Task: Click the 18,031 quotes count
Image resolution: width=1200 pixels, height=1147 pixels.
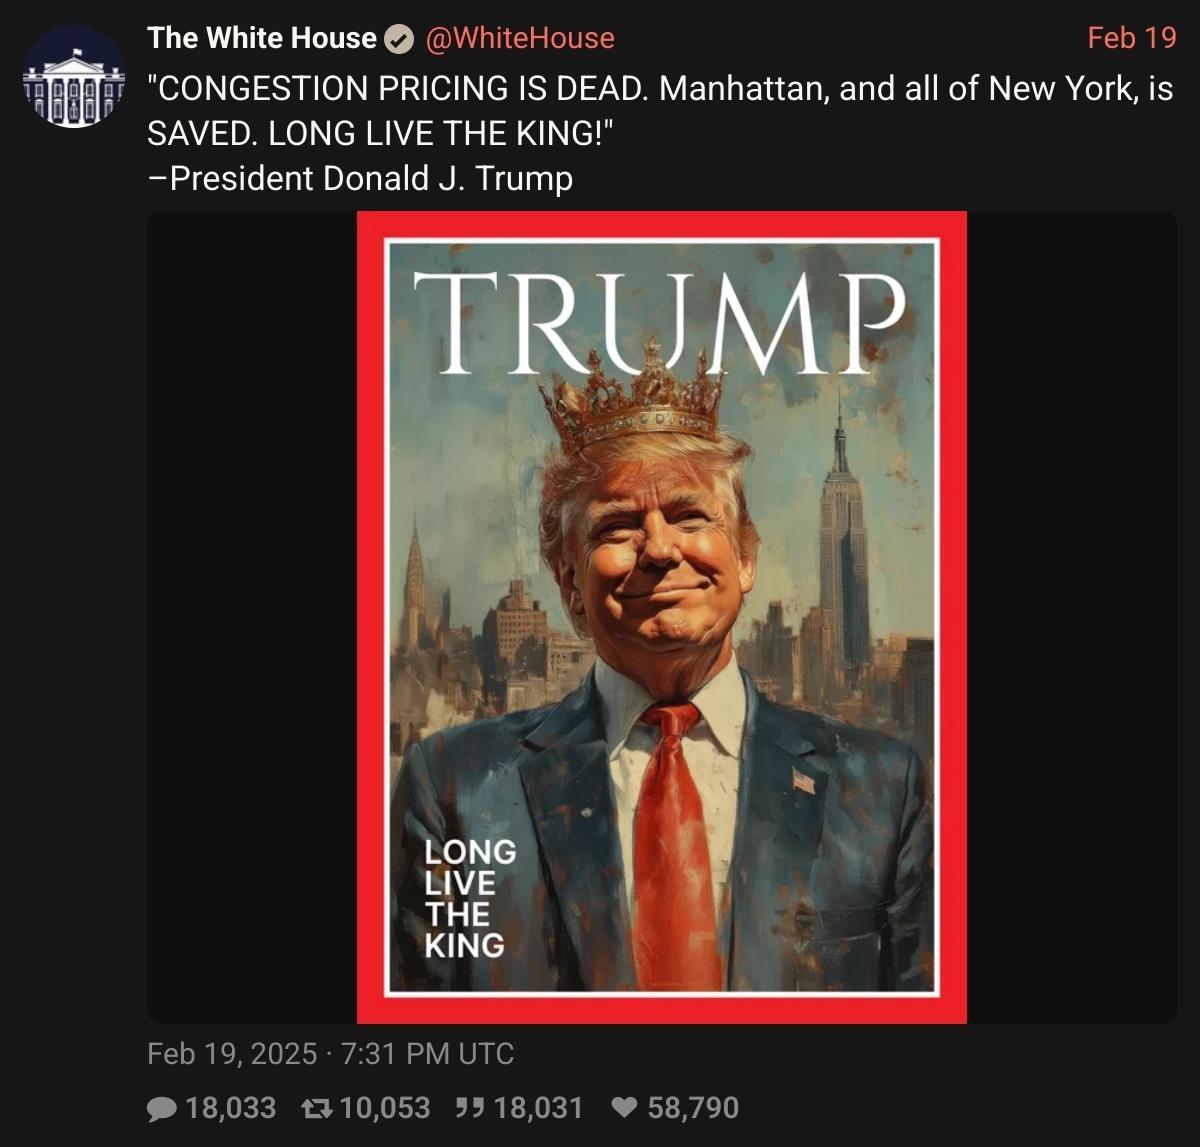Action: pyautogui.click(x=538, y=1108)
